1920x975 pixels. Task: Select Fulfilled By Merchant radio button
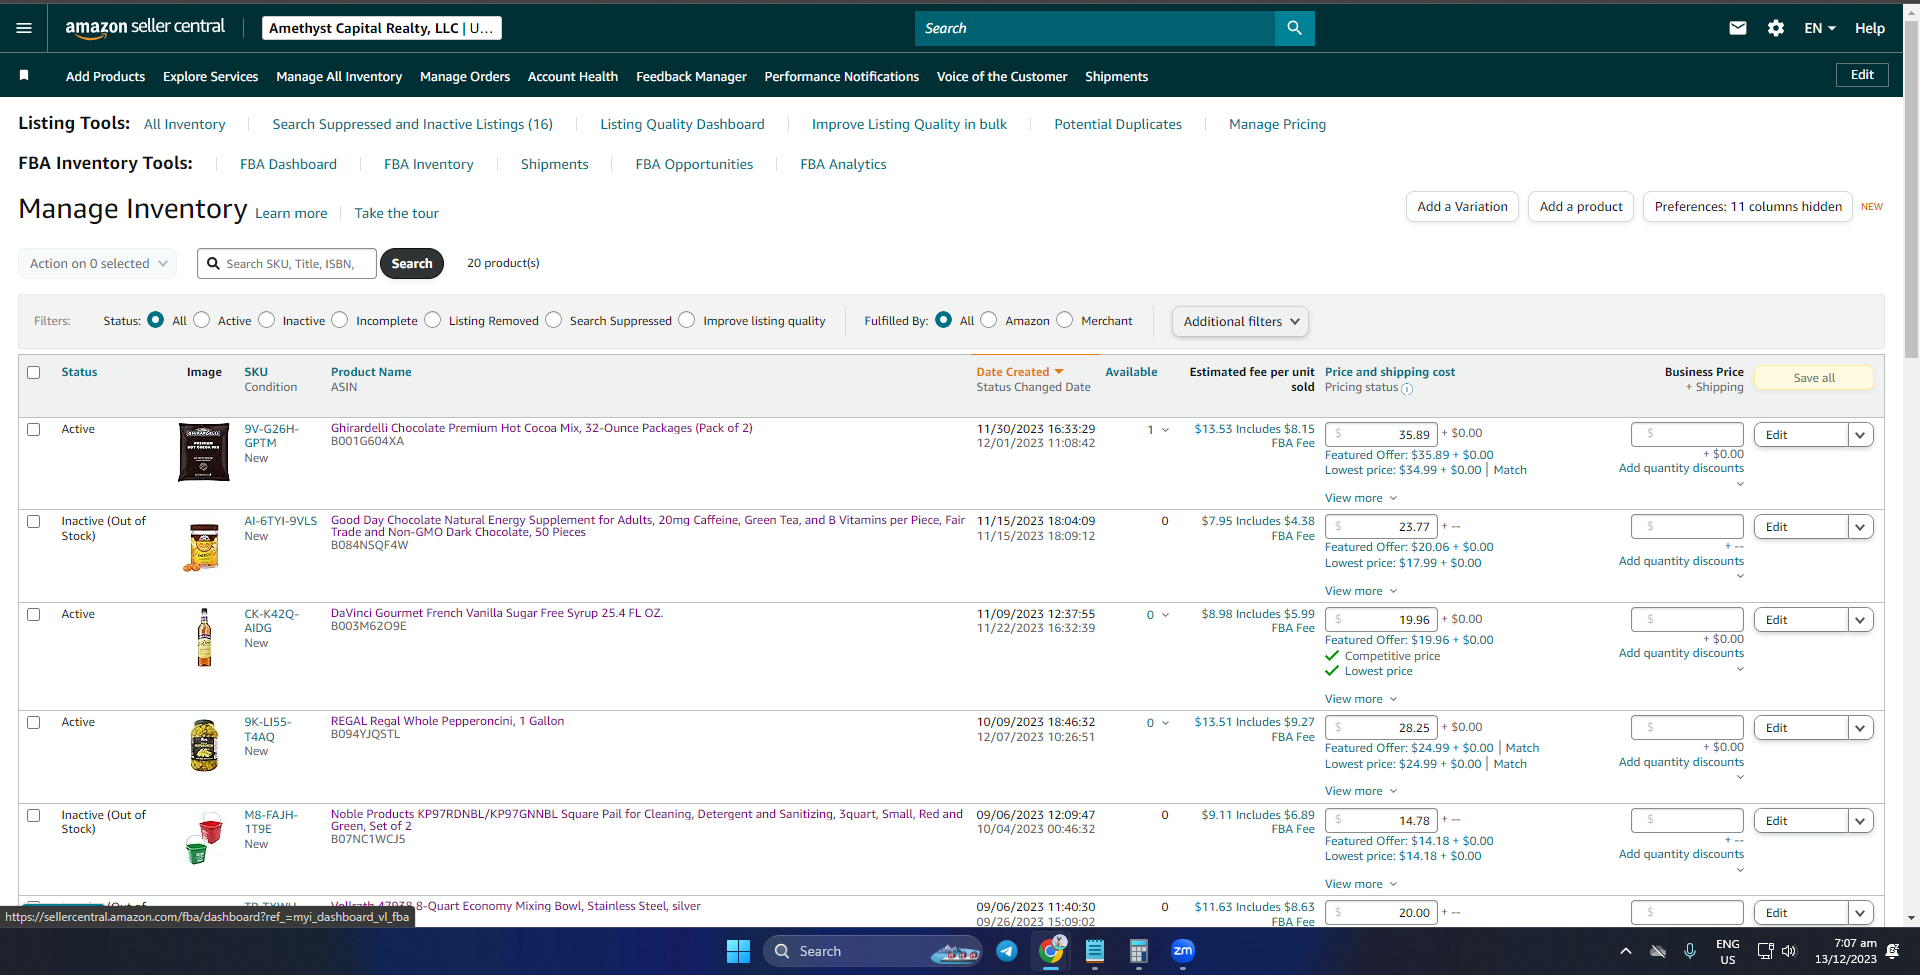tap(1065, 320)
